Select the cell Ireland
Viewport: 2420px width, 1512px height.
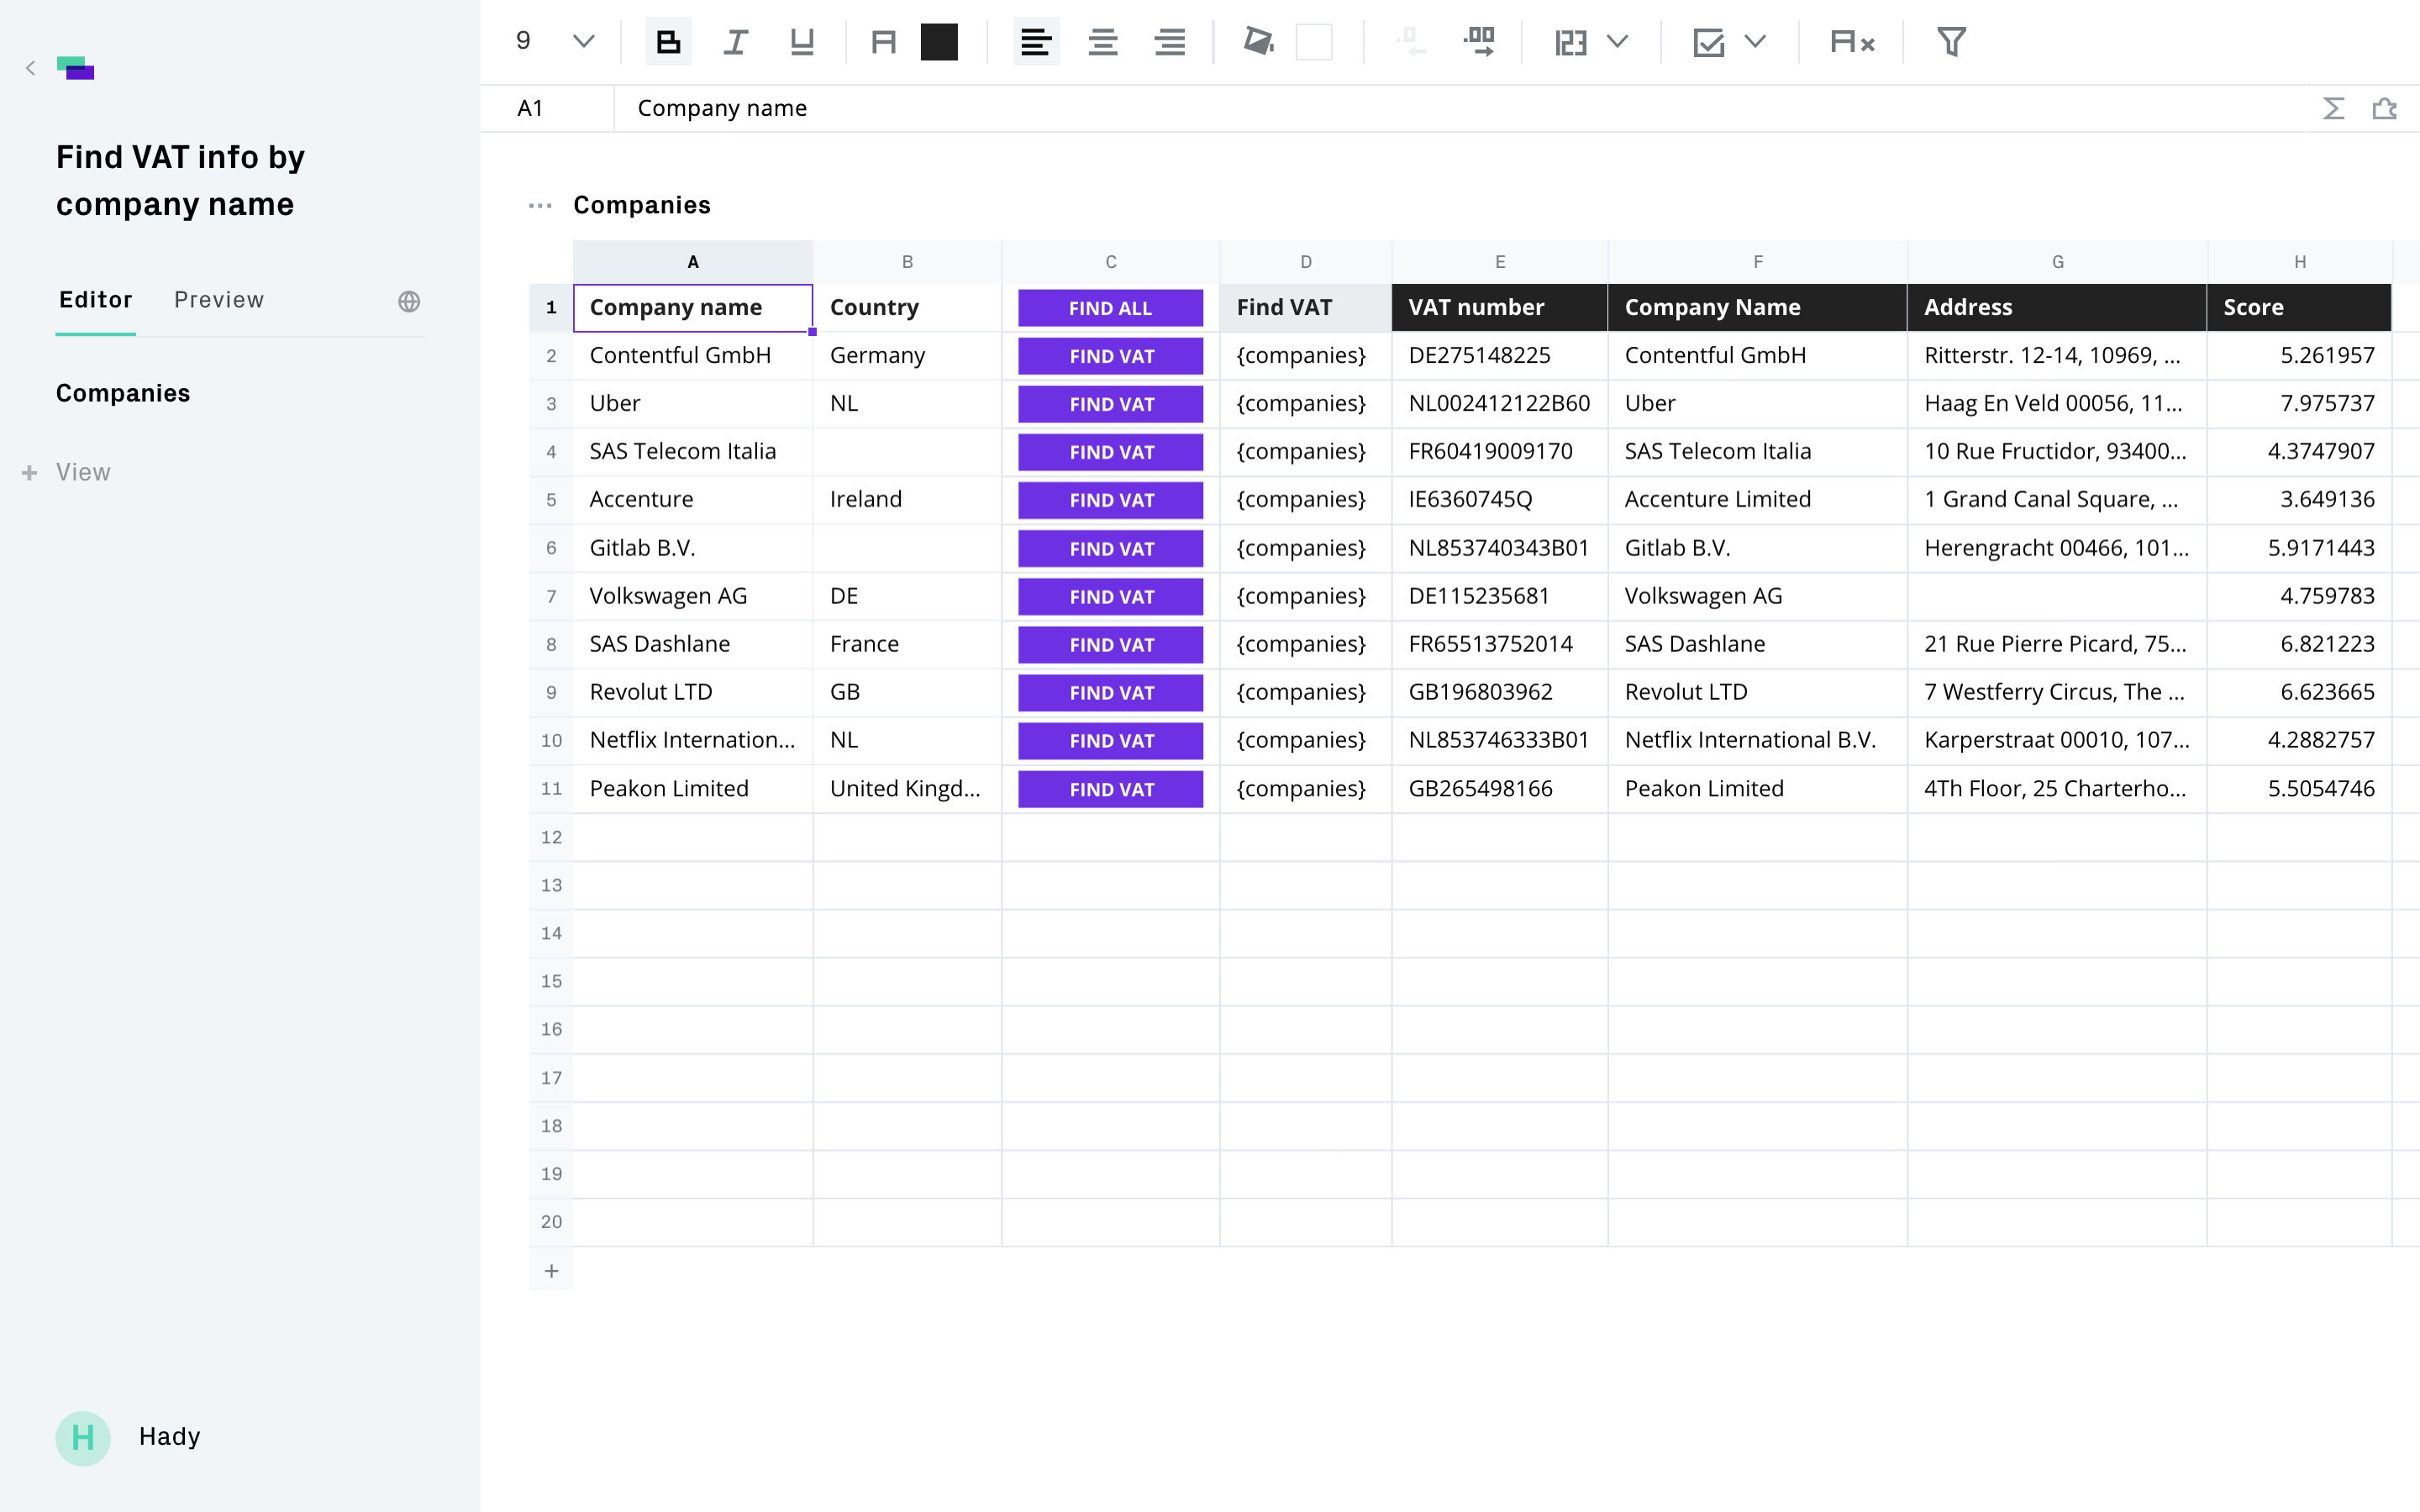907,499
